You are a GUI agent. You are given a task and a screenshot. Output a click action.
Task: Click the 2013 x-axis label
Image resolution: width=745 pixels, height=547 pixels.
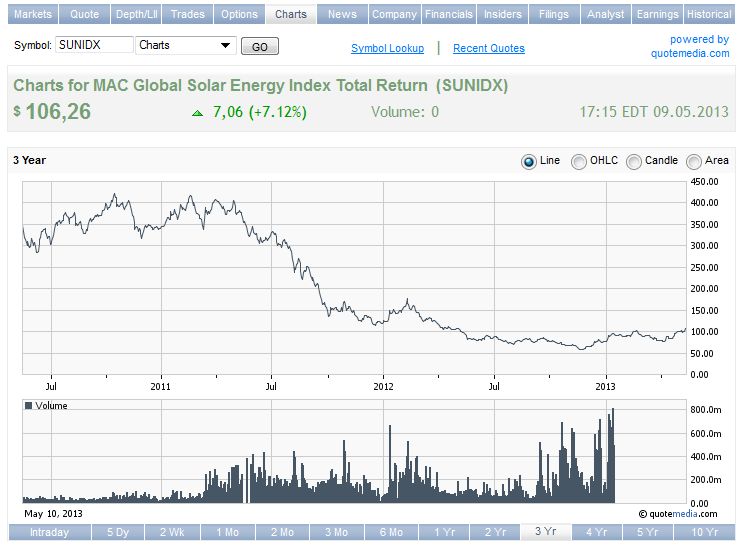605,386
